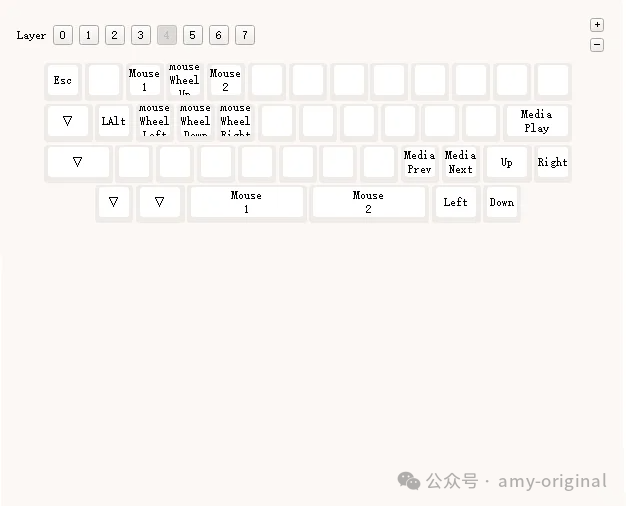Select the Mouse 2 key in top row
This screenshot has height=506, width=626.
point(225,81)
